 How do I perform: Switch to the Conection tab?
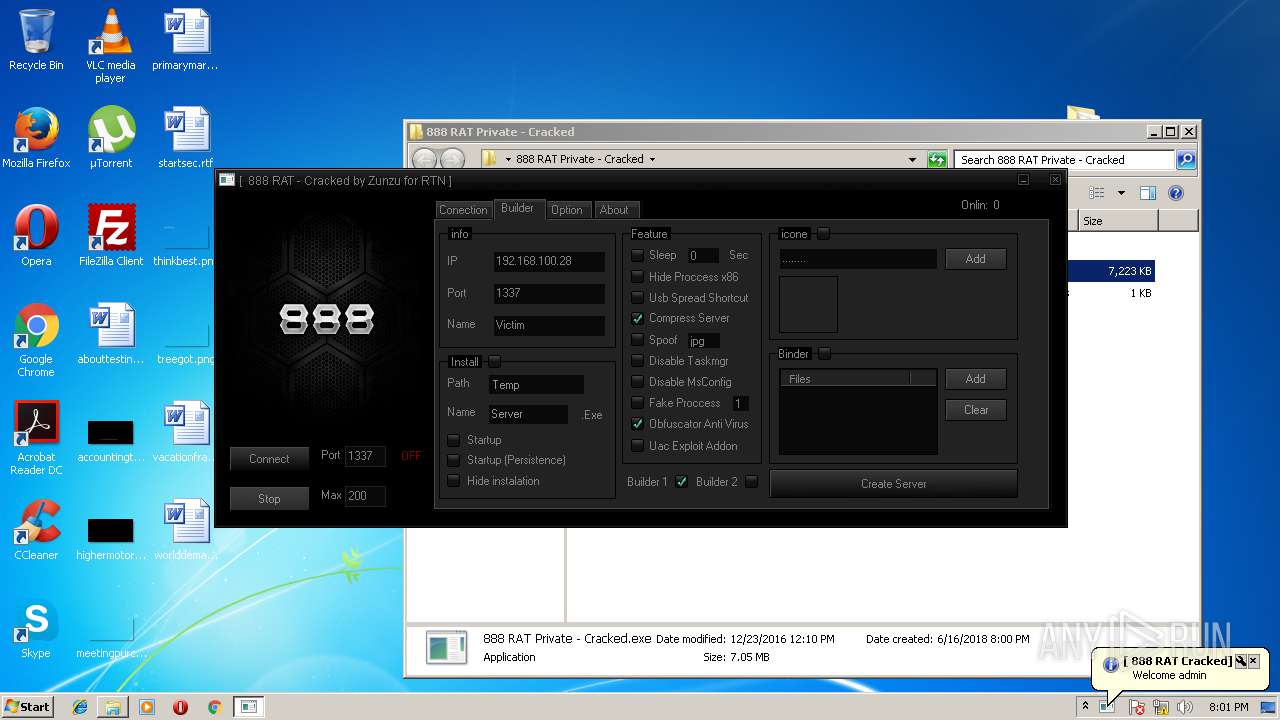point(463,210)
